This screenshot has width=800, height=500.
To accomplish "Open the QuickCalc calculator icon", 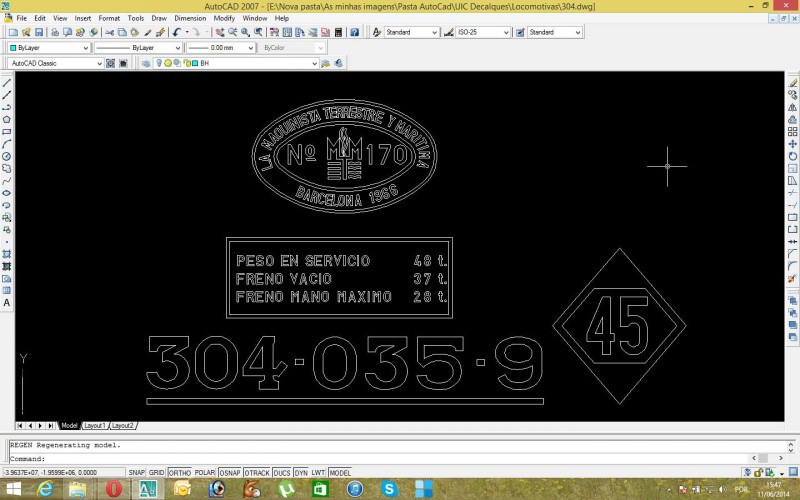I will click(338, 32).
